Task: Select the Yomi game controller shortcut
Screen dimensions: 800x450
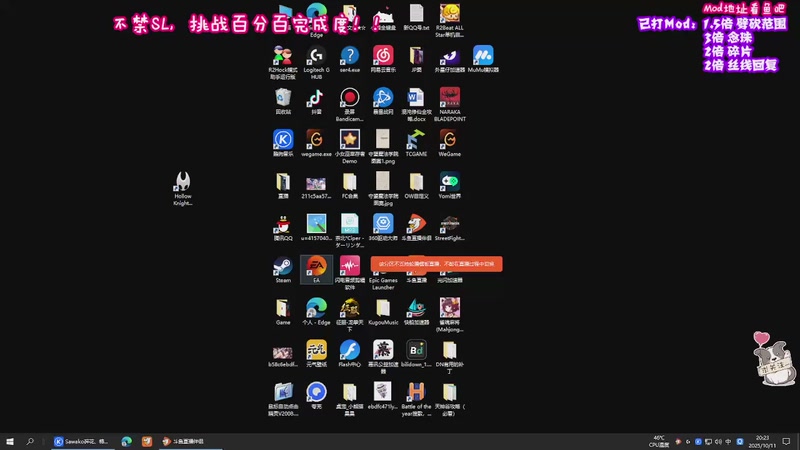Action: click(449, 185)
